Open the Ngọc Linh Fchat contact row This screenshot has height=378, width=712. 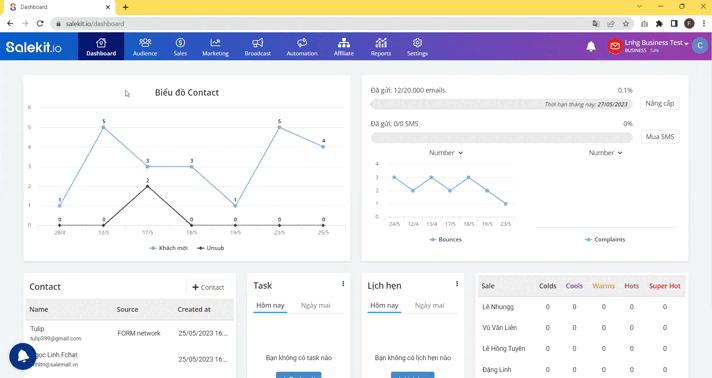(x=130, y=359)
